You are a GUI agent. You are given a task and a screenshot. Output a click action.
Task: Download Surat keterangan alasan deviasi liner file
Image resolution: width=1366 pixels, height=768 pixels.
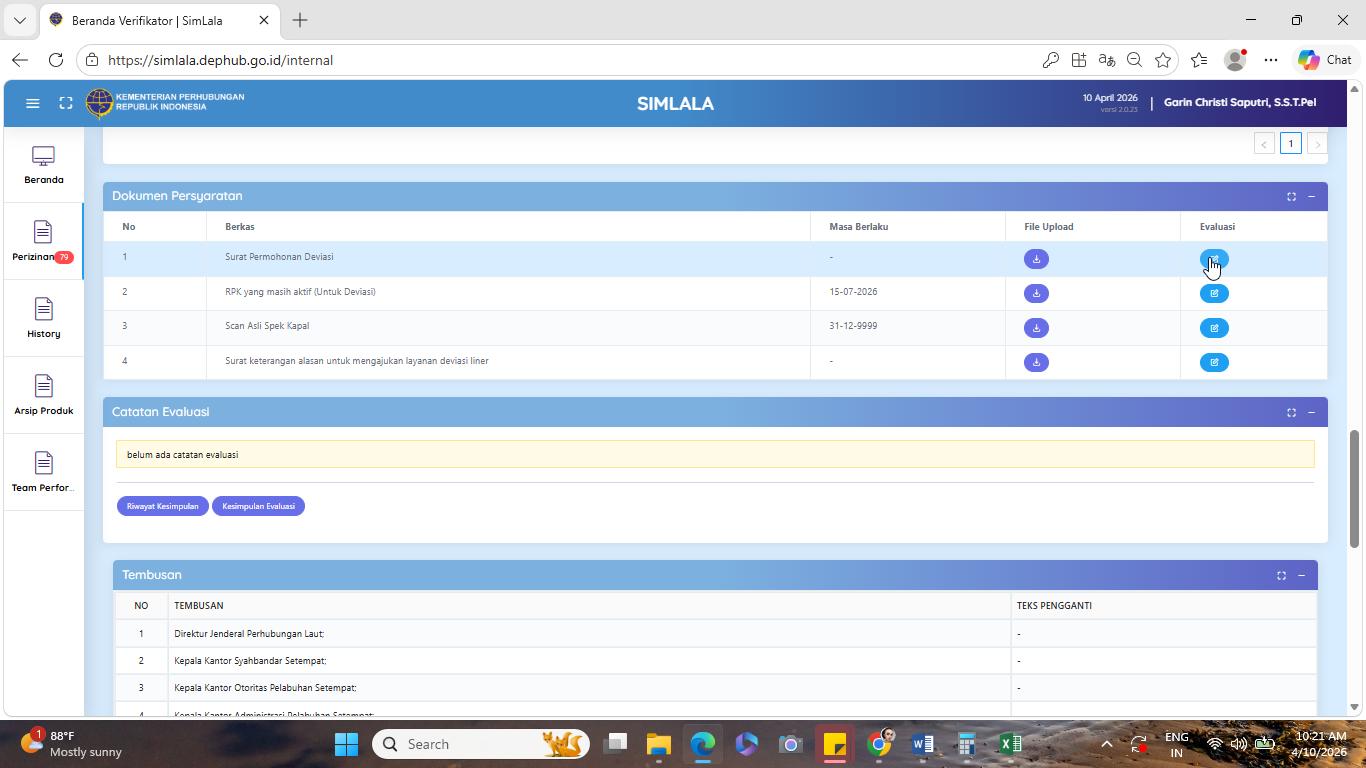[1036, 362]
